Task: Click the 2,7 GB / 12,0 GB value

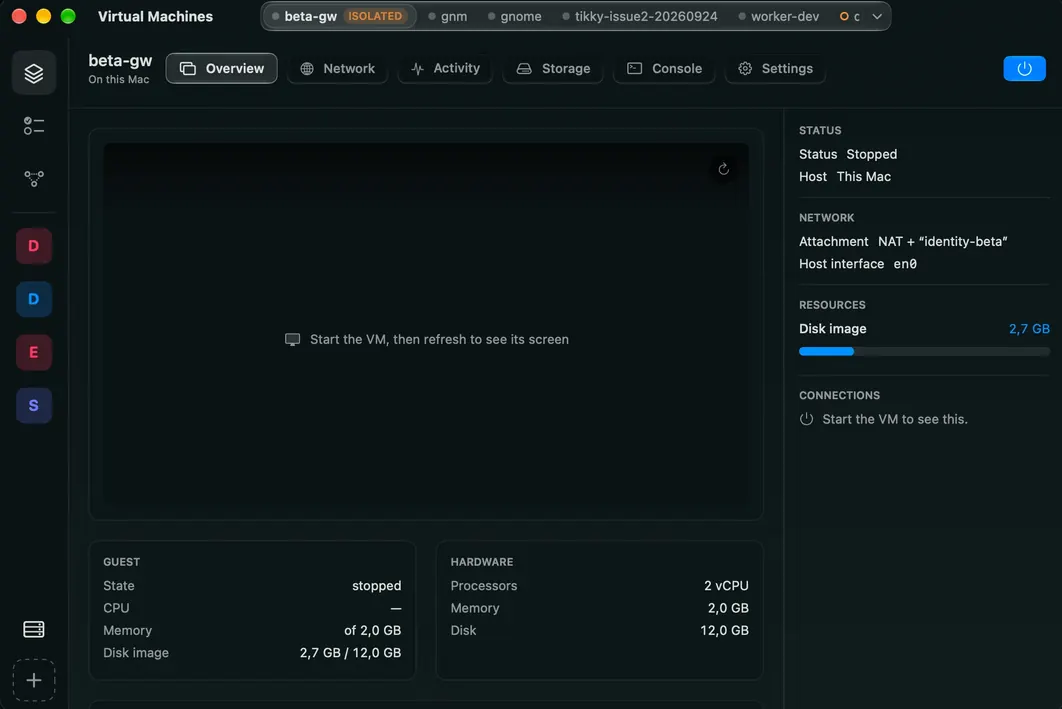Action: (x=350, y=653)
